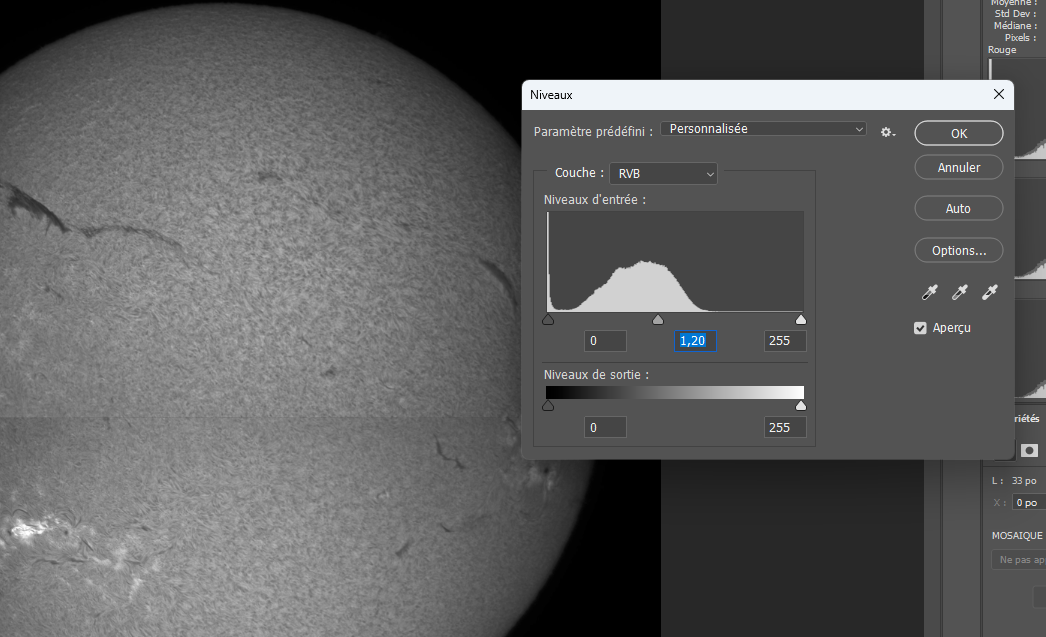The height and width of the screenshot is (637, 1046).
Task: Click the output highlight field showing 255
Action: (x=785, y=428)
